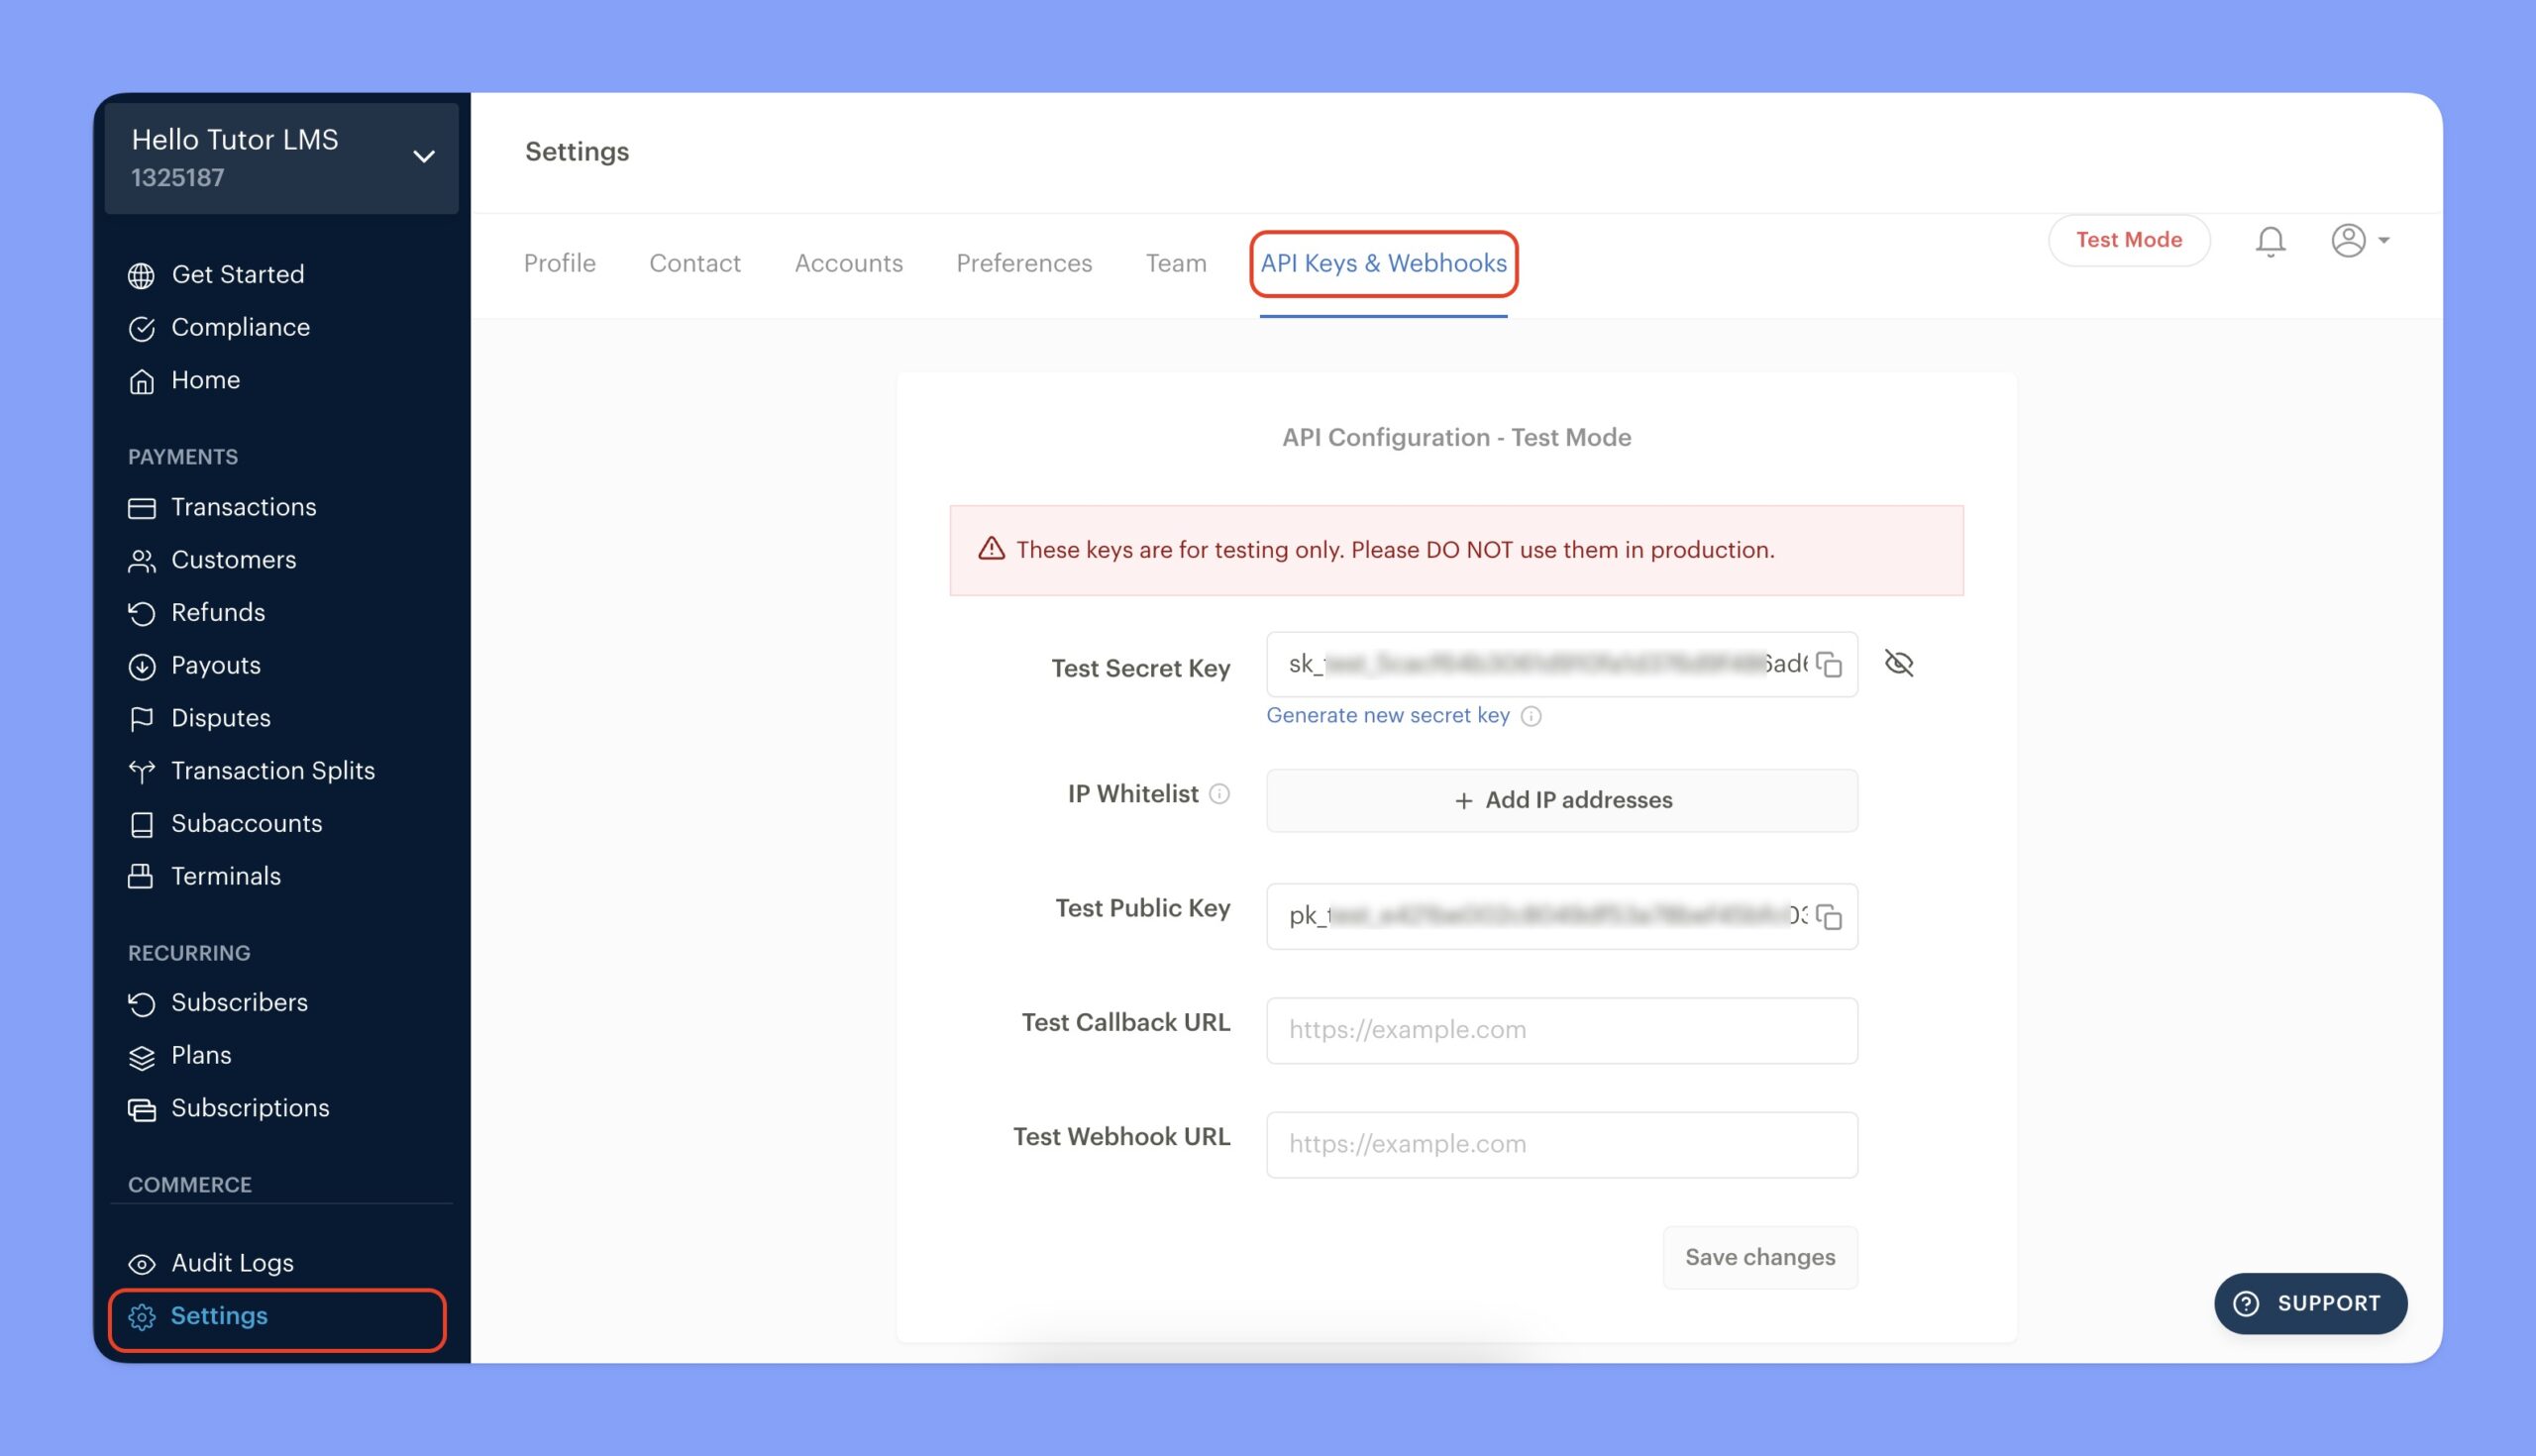Image resolution: width=2536 pixels, height=1456 pixels.
Task: Click the Subscribers refresh icon
Action: 142,1003
